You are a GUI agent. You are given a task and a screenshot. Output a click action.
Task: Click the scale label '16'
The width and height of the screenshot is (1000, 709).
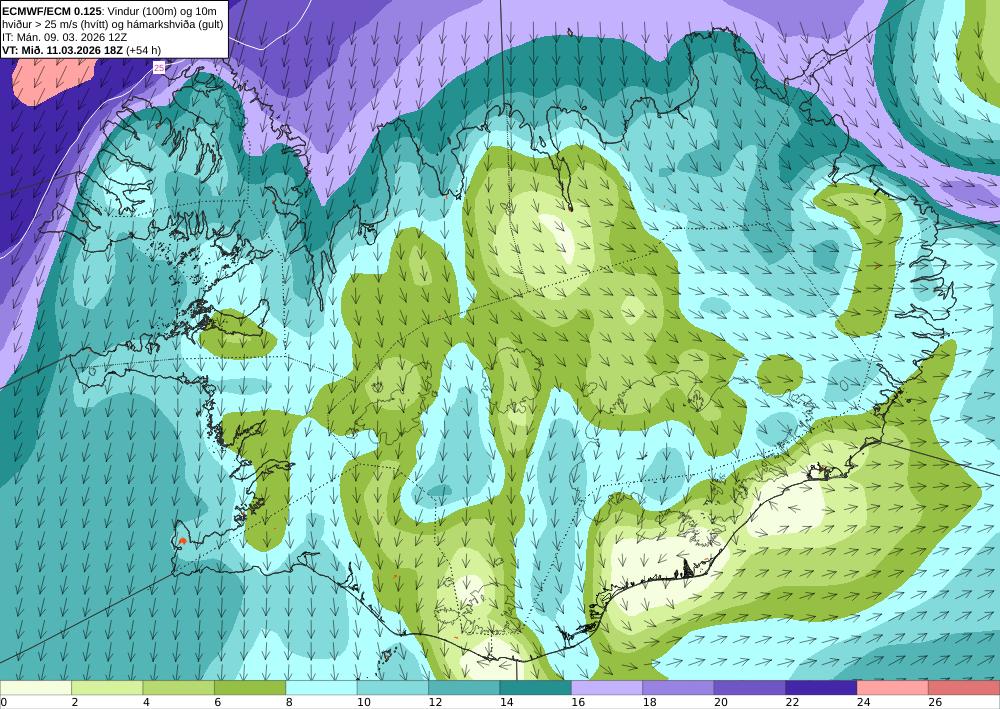pos(578,702)
